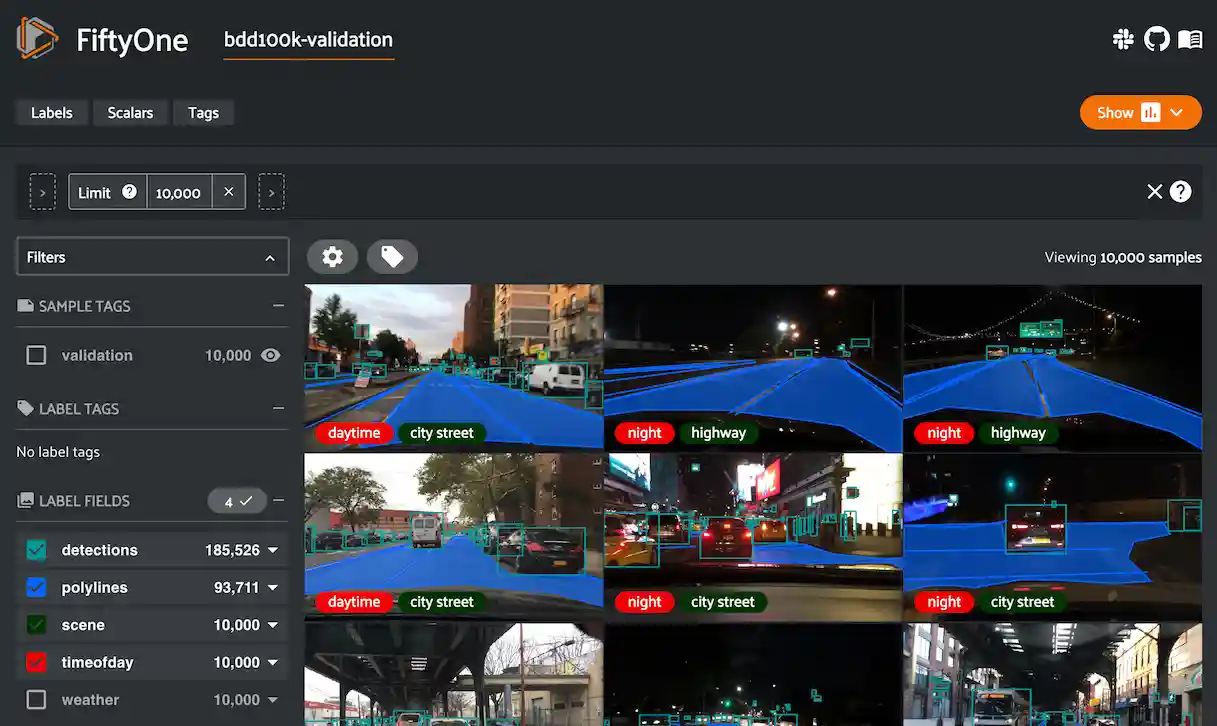The width and height of the screenshot is (1217, 726).
Task: Click the tag samples icon button
Action: (x=392, y=257)
